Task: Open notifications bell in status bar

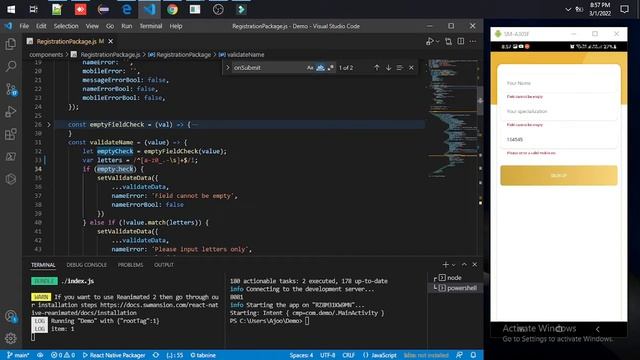Action: 473,355
